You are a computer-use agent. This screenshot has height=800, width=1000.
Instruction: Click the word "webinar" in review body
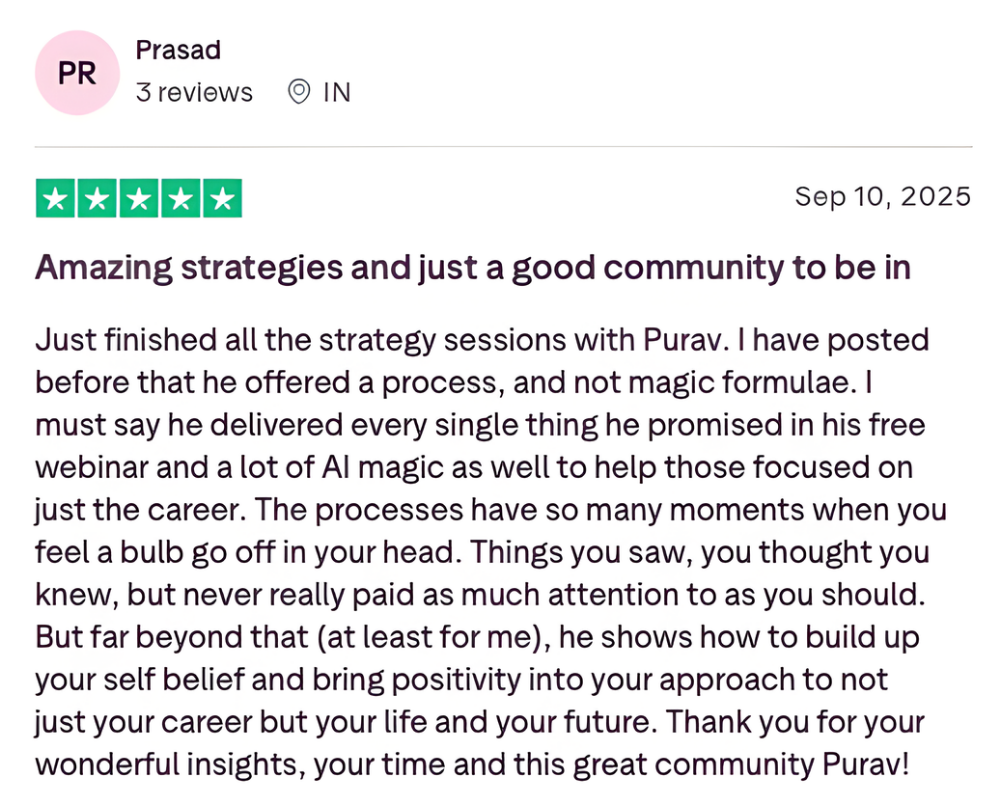point(85,467)
